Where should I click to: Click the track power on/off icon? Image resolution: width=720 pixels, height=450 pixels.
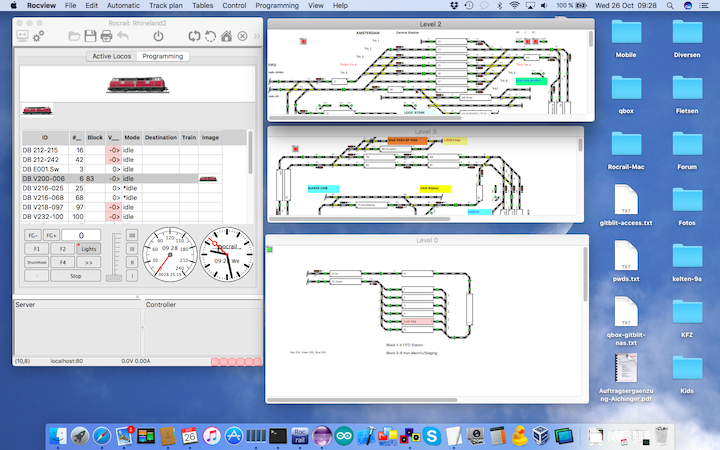158,36
